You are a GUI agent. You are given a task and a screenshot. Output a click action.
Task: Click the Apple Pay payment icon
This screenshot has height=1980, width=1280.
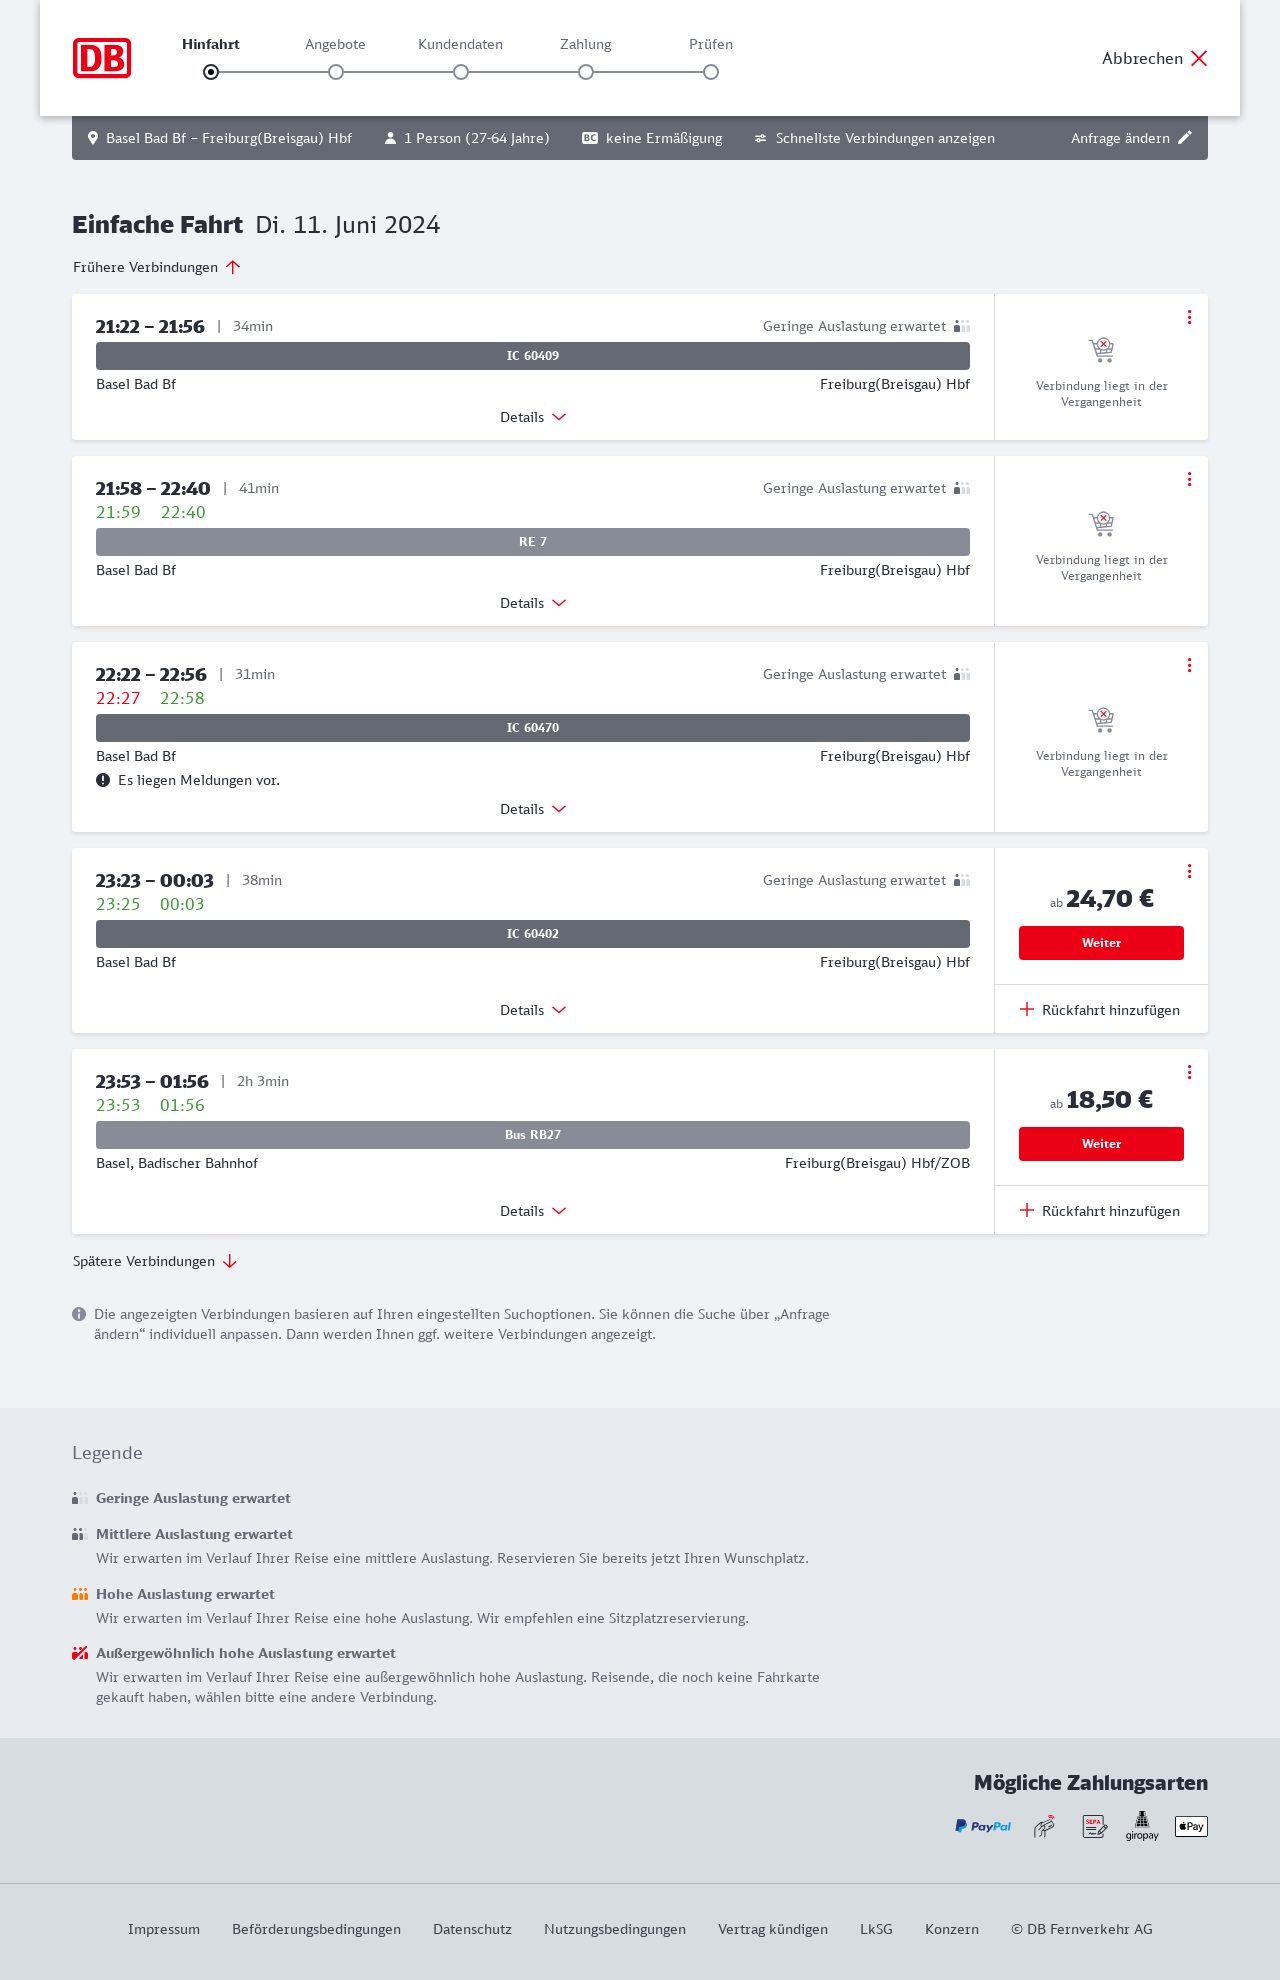1191,1826
